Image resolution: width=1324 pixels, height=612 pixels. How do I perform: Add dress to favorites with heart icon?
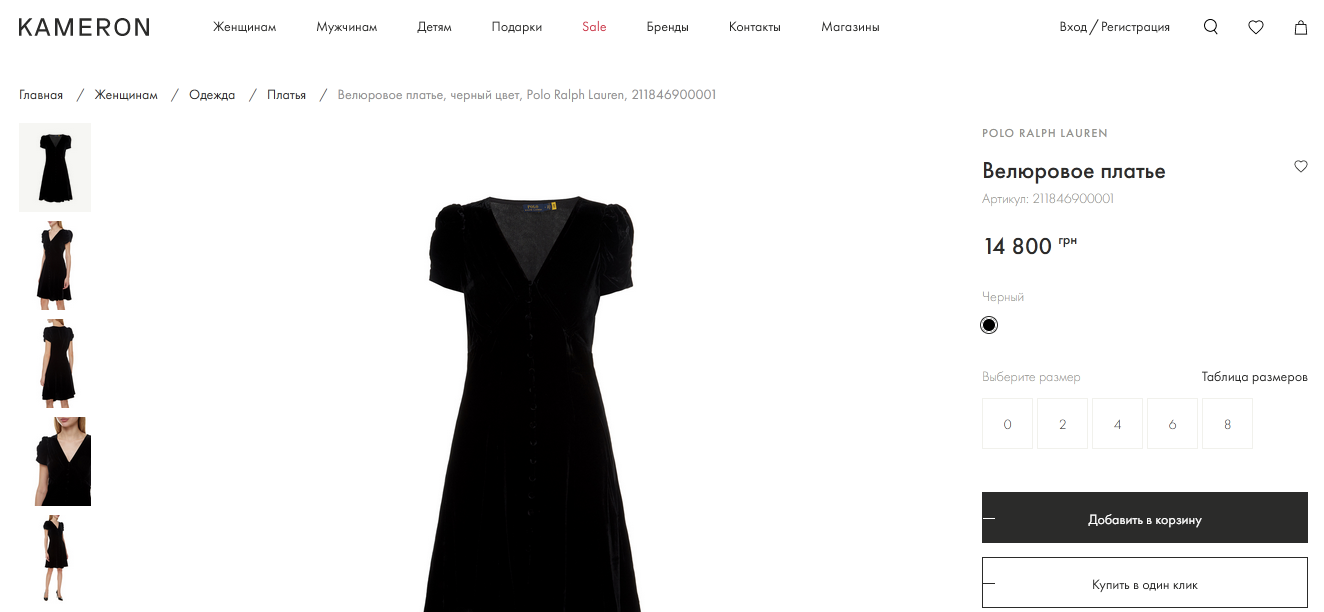[1300, 166]
